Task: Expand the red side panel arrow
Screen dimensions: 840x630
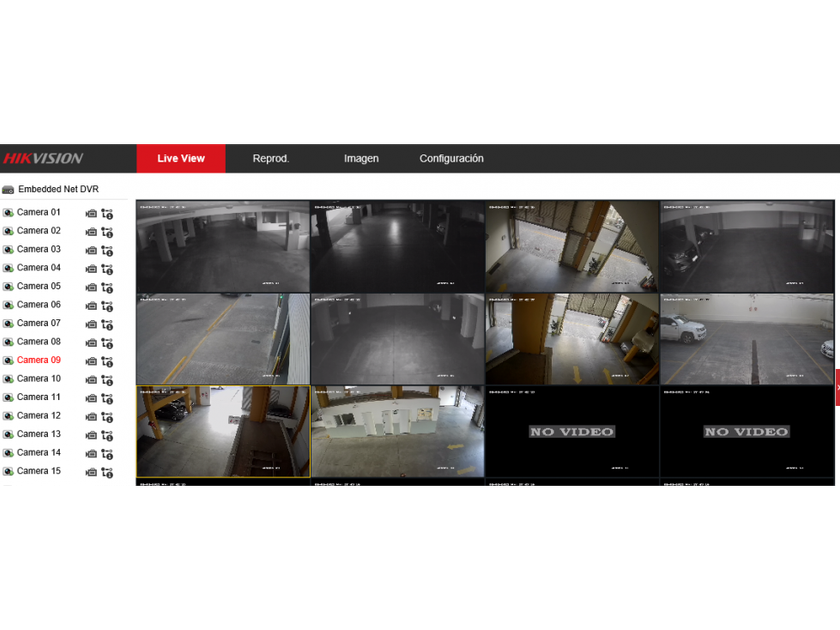Action: pos(837,387)
